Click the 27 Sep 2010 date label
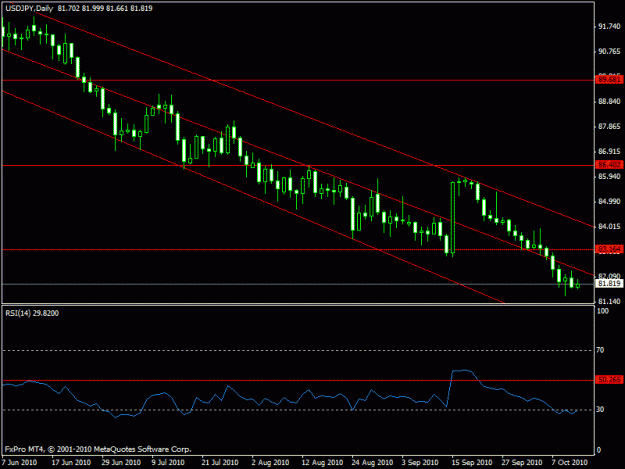This screenshot has height=469, width=625. [522, 463]
